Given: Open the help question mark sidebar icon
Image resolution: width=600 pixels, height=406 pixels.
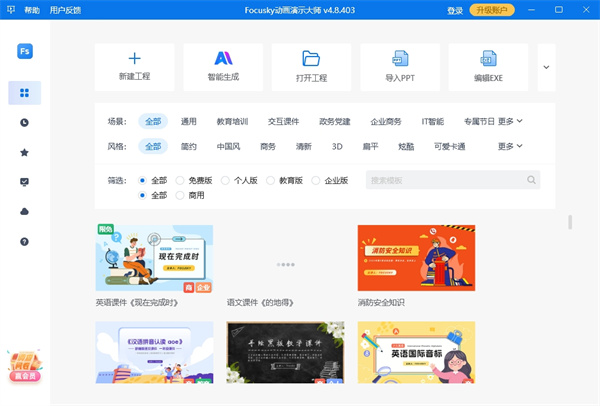Looking at the screenshot, I should pos(24,242).
